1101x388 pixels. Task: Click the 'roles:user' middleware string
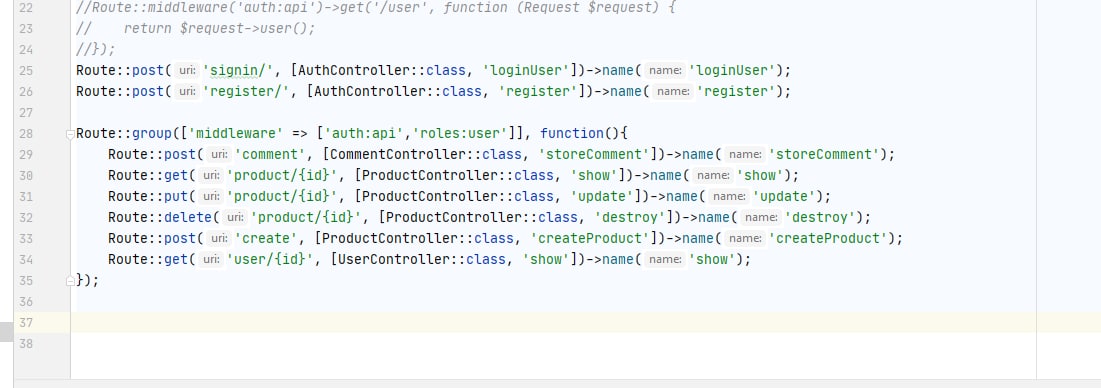click(x=459, y=133)
